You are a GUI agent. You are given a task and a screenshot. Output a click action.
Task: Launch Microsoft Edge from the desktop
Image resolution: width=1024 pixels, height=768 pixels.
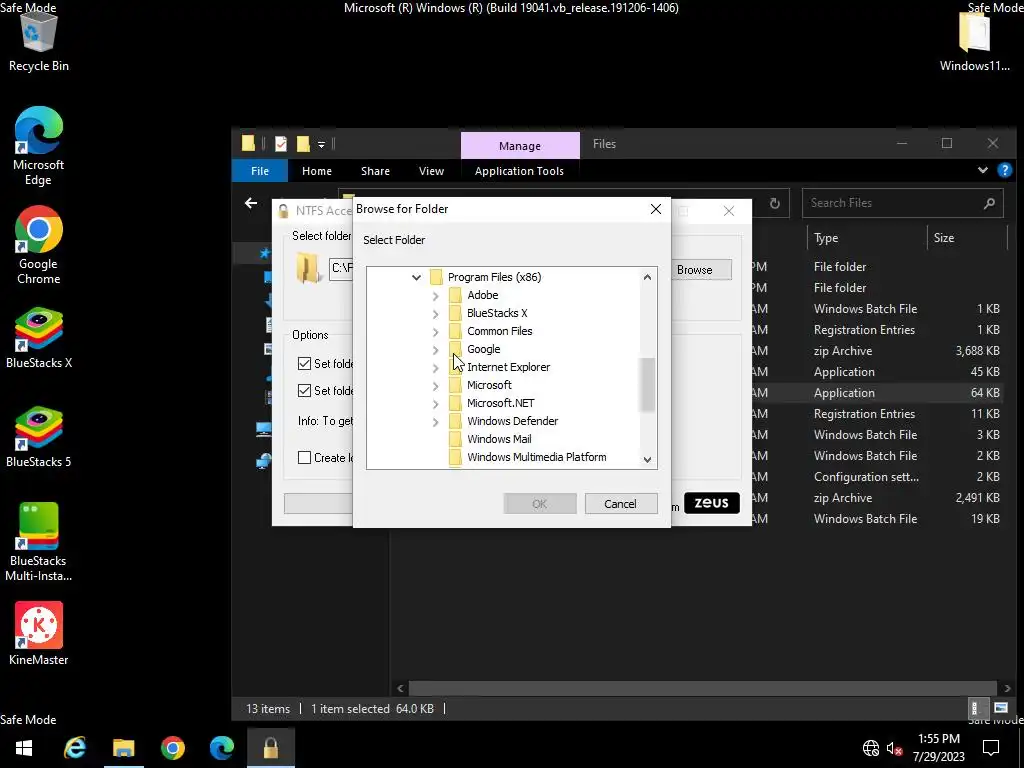point(39,146)
